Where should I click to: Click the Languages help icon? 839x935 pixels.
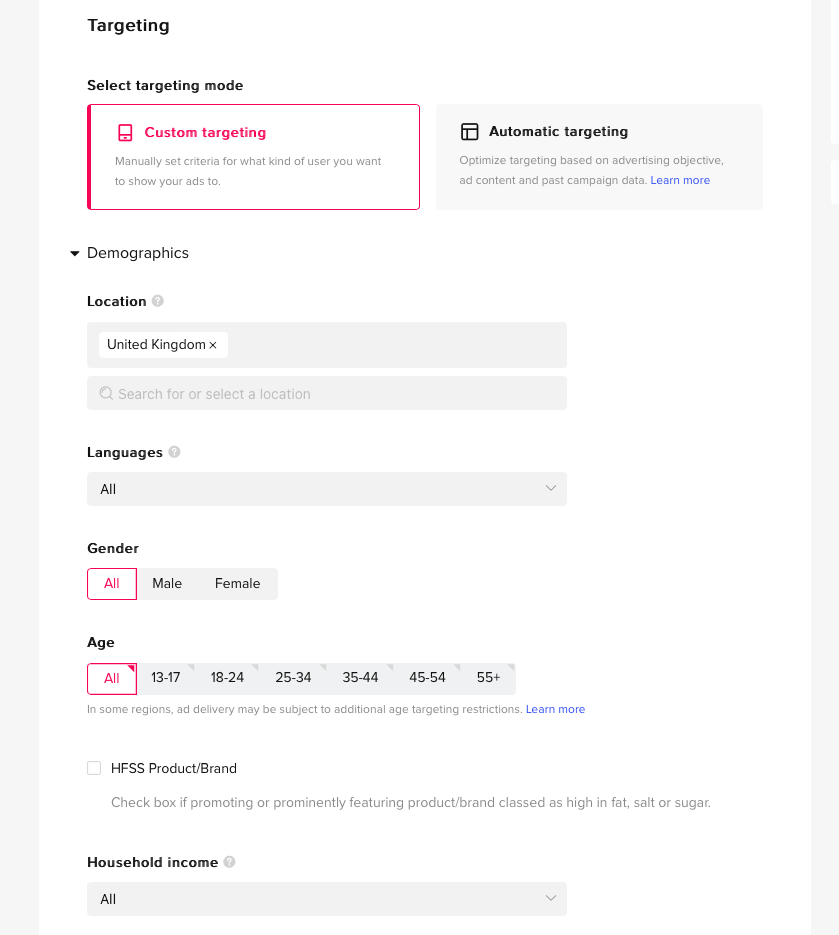click(x=174, y=452)
